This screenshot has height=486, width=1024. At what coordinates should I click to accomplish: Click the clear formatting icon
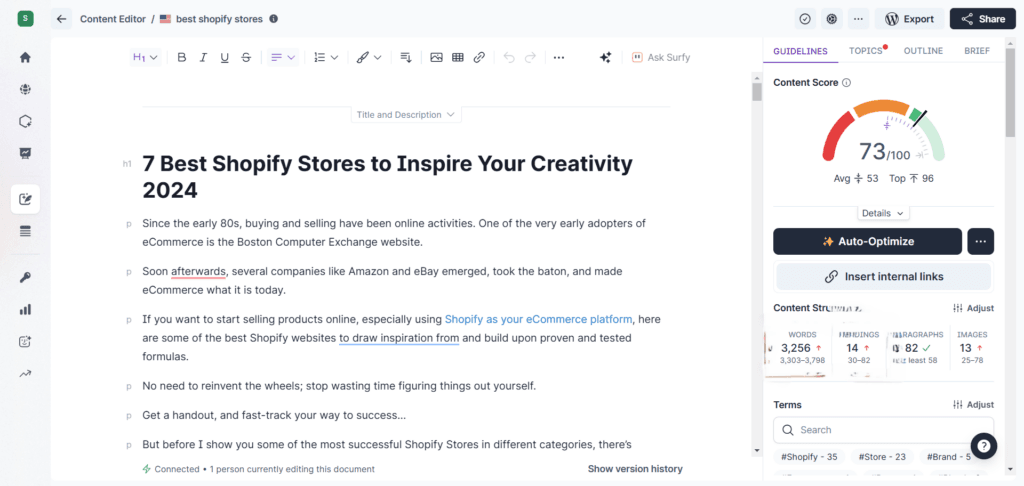406,57
